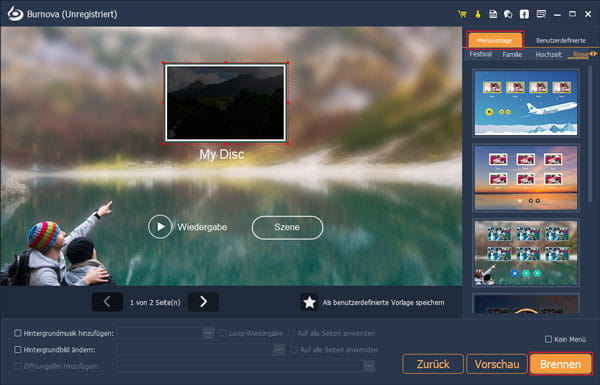This screenshot has height=385, width=600.
Task: Open the shopping cart purchase icon
Action: [462, 15]
